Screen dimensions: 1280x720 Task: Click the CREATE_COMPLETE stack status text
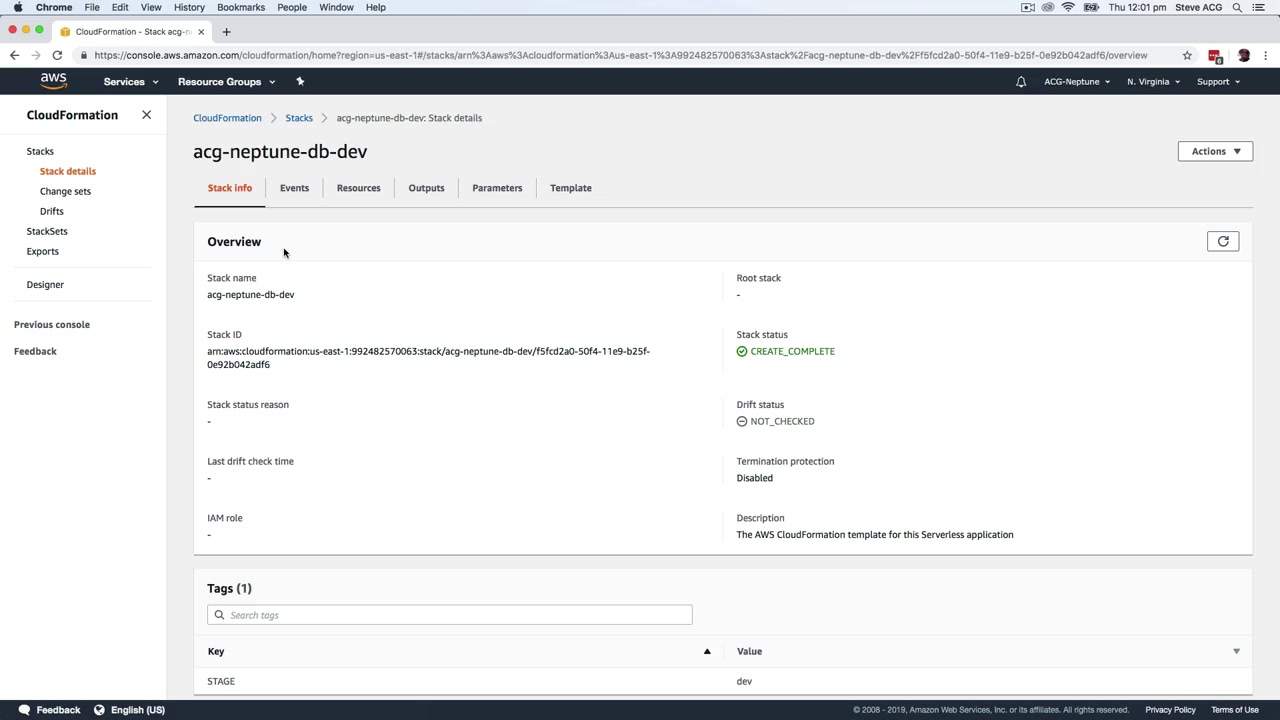point(792,351)
